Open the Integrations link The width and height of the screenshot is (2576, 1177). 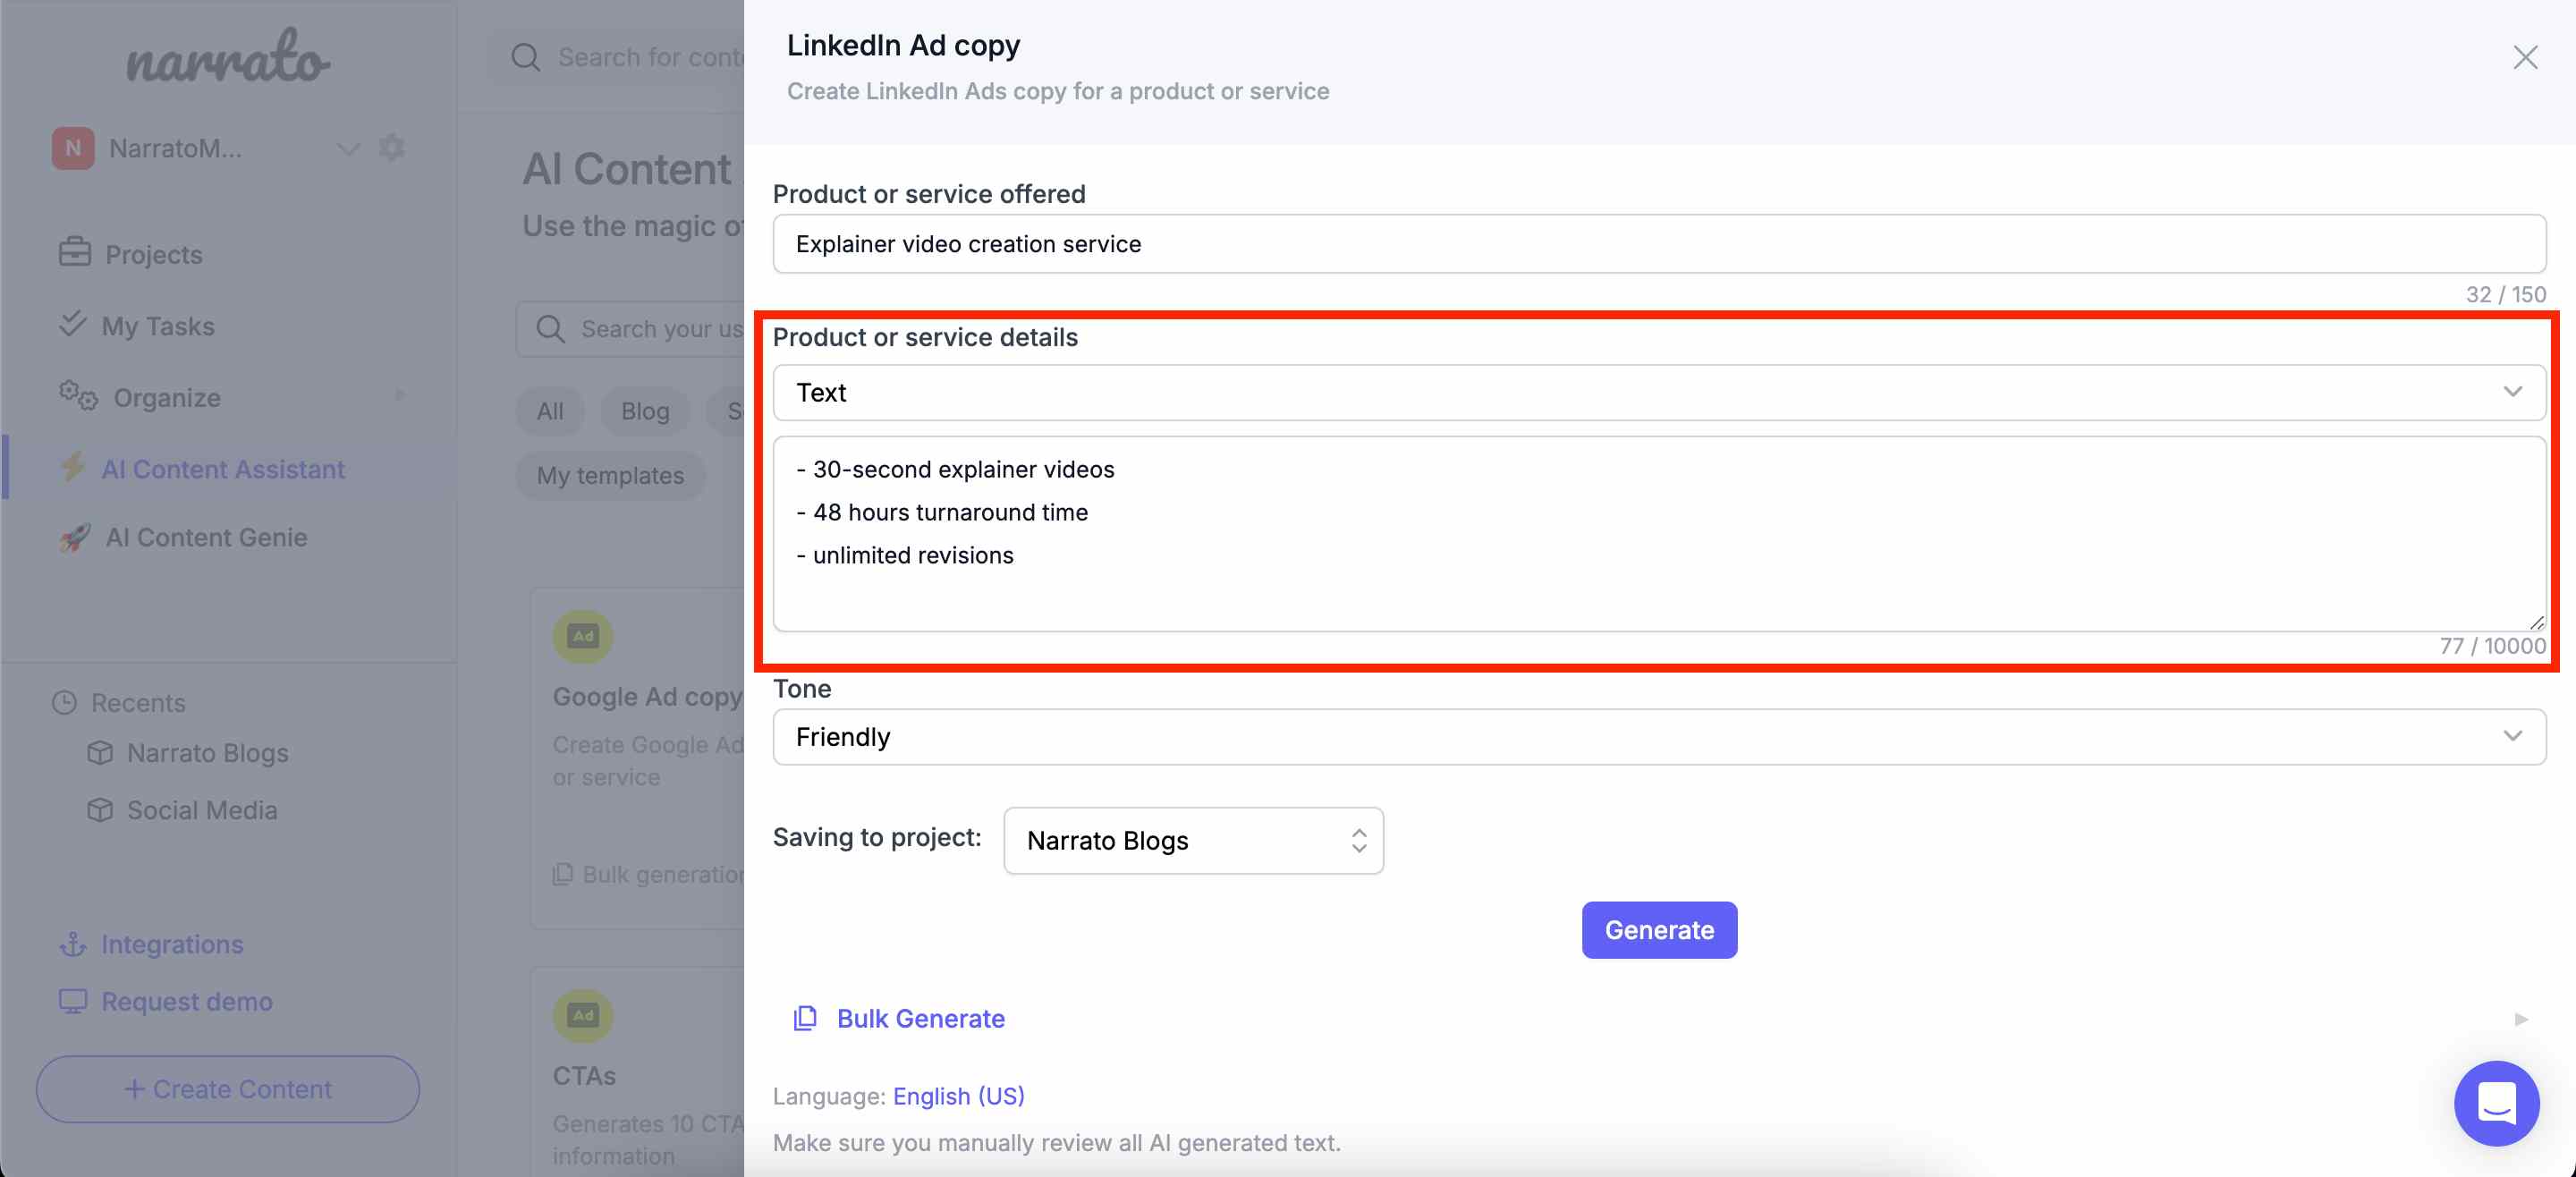pyautogui.click(x=172, y=944)
